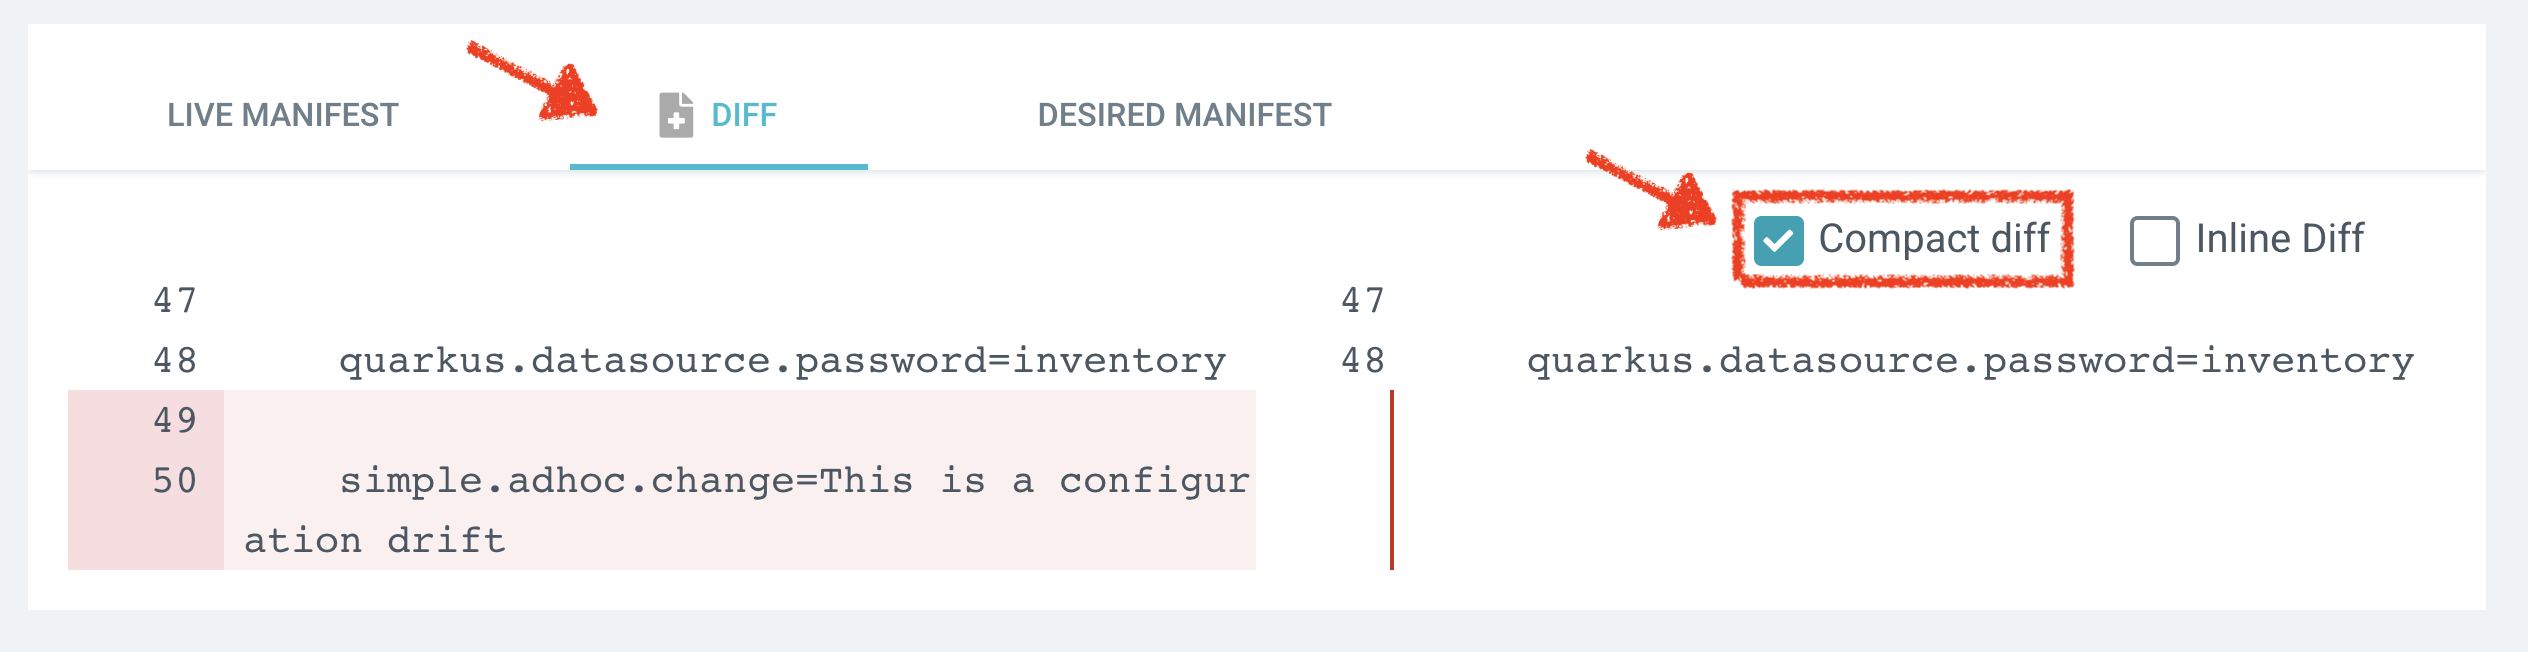Viewport: 2528px width, 652px height.
Task: Click the empty highlighted row at line 49
Action: click(740, 420)
